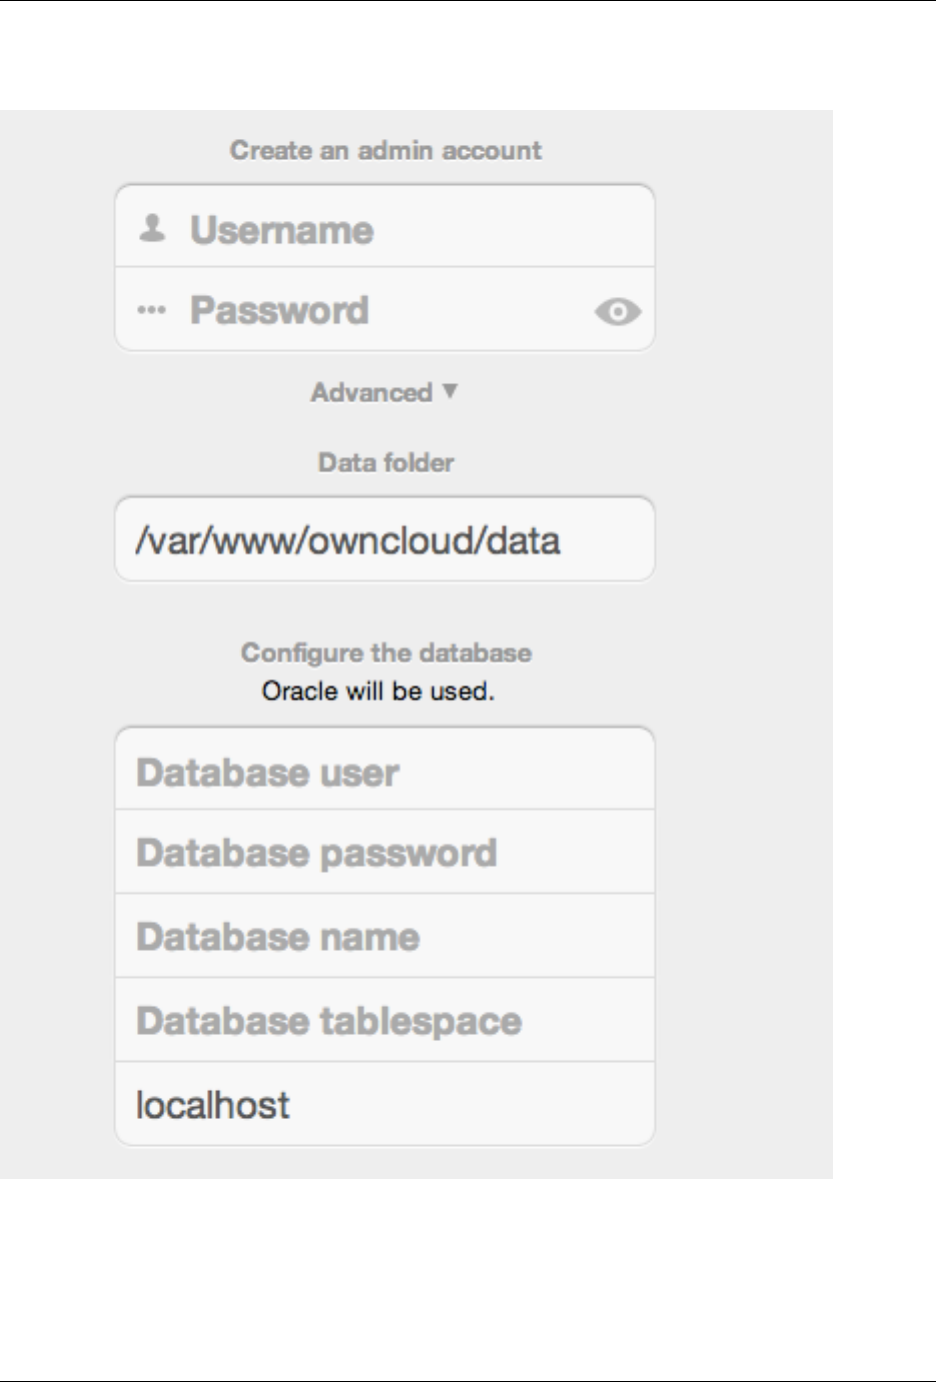Click the Advanced text label
Viewport: 936px width, 1382px height.
pyautogui.click(x=371, y=392)
